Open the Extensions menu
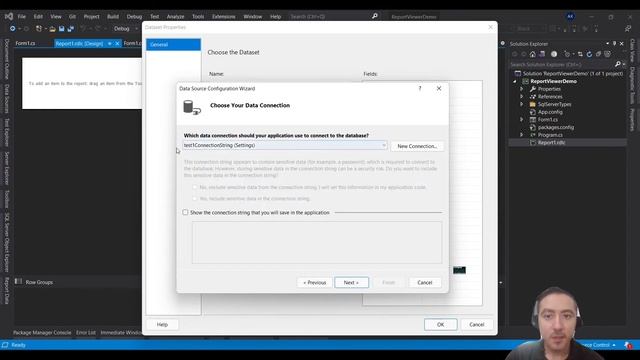This screenshot has width=640, height=360. (x=224, y=17)
